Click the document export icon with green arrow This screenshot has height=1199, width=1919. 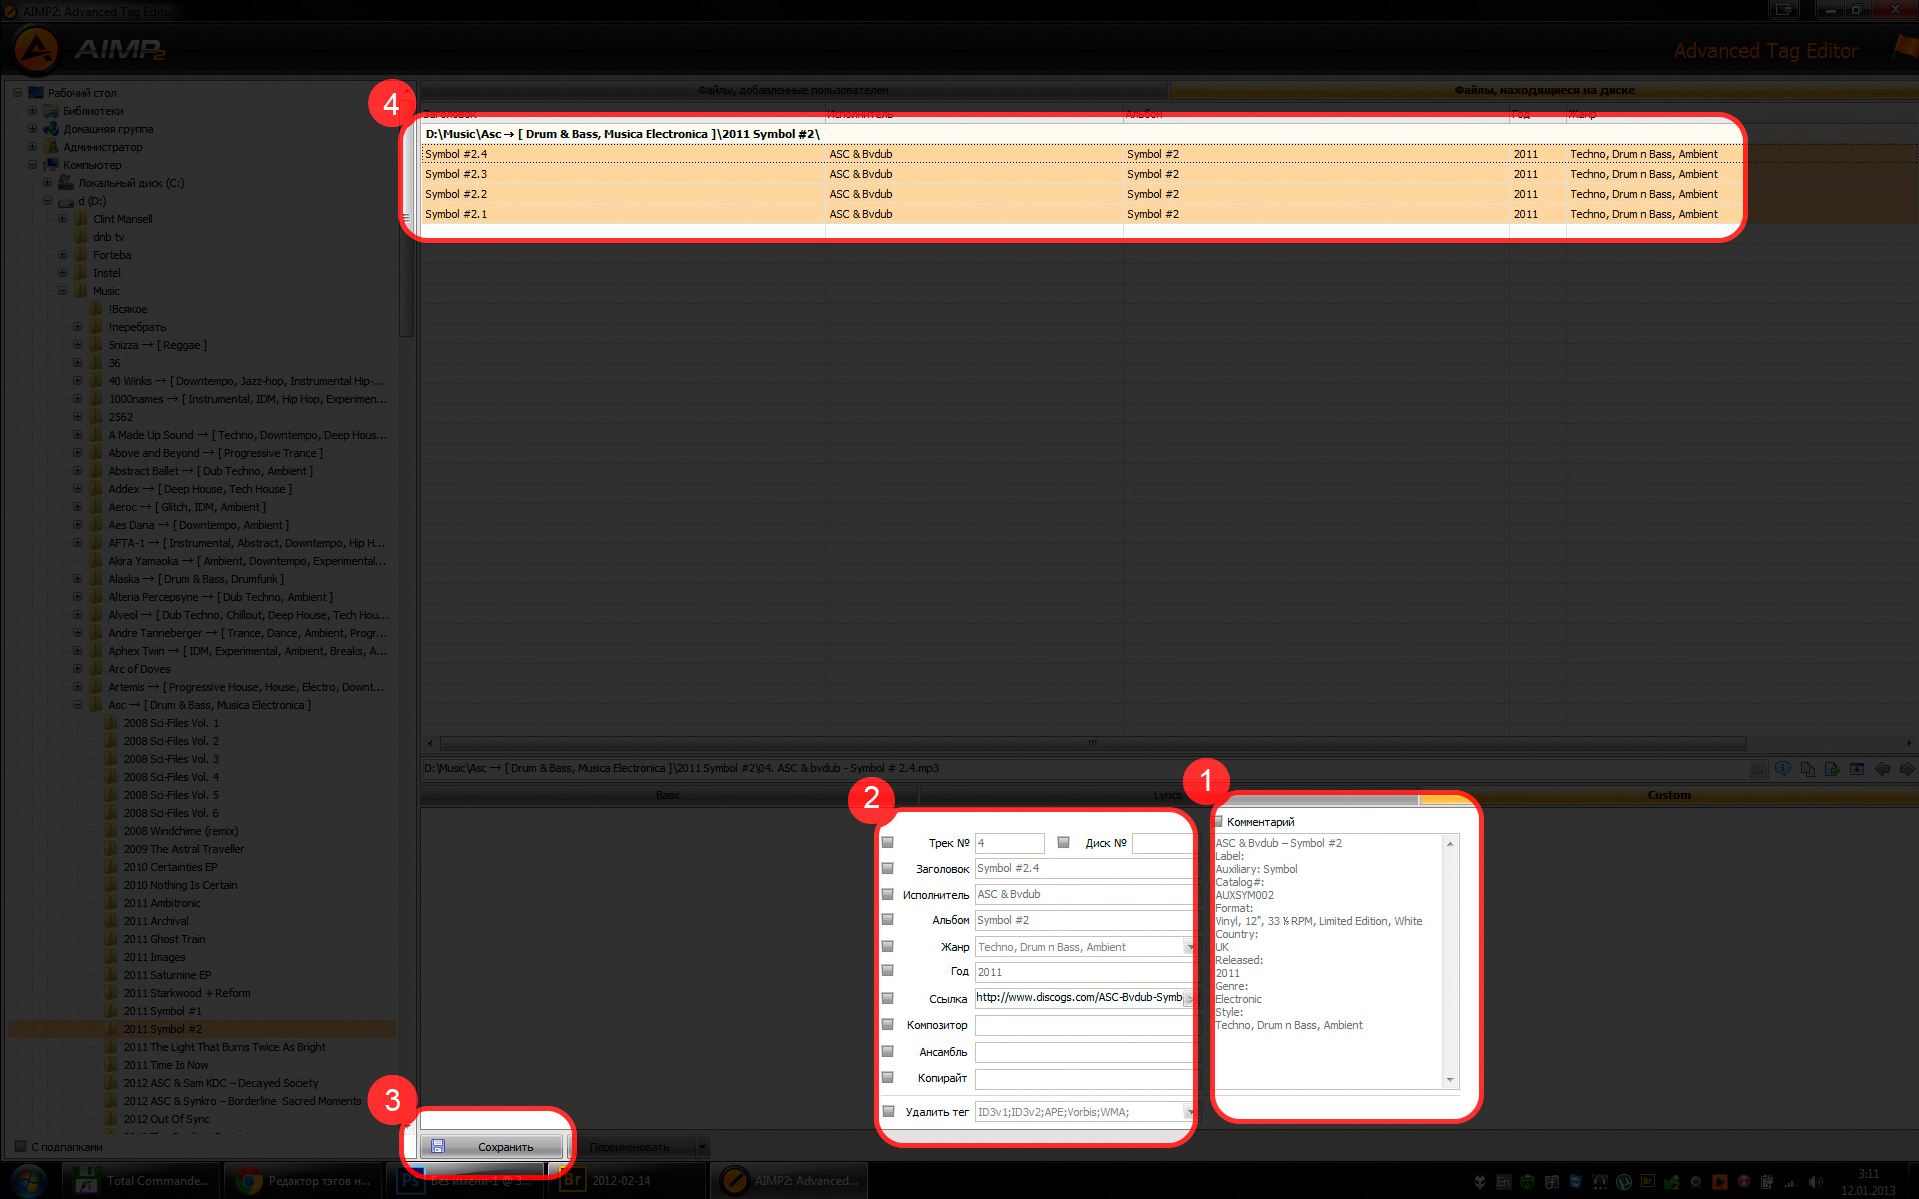[x=1832, y=769]
